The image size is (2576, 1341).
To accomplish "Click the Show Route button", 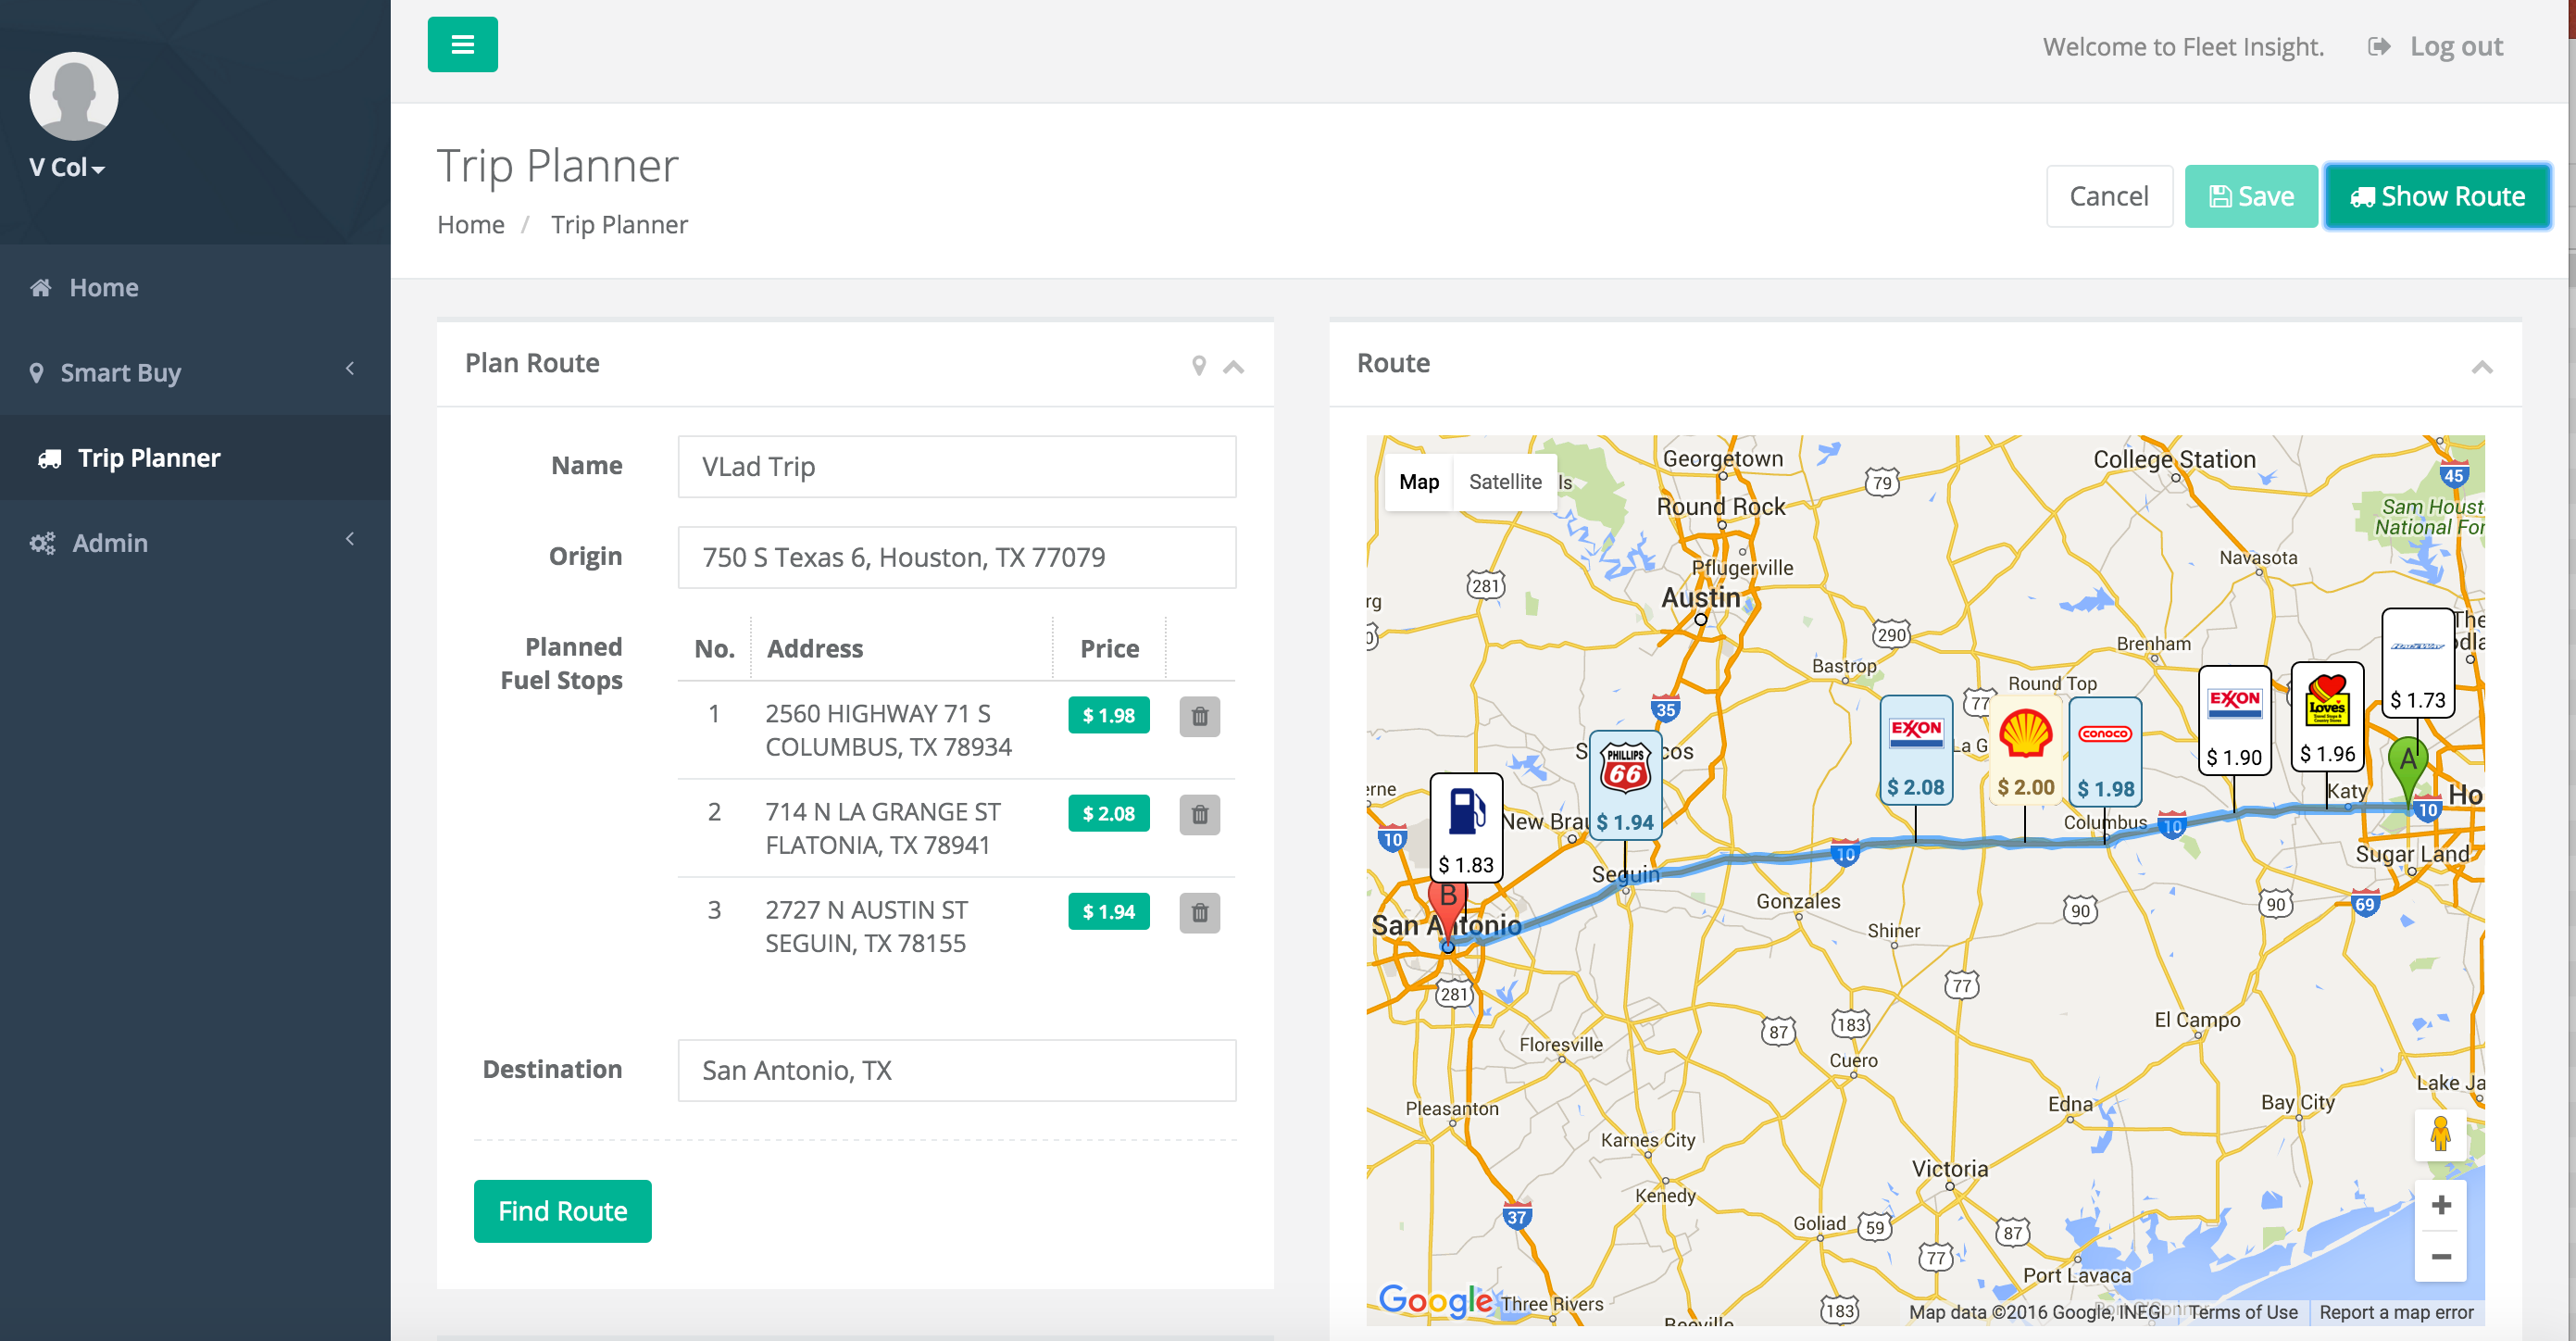I will tap(2436, 196).
